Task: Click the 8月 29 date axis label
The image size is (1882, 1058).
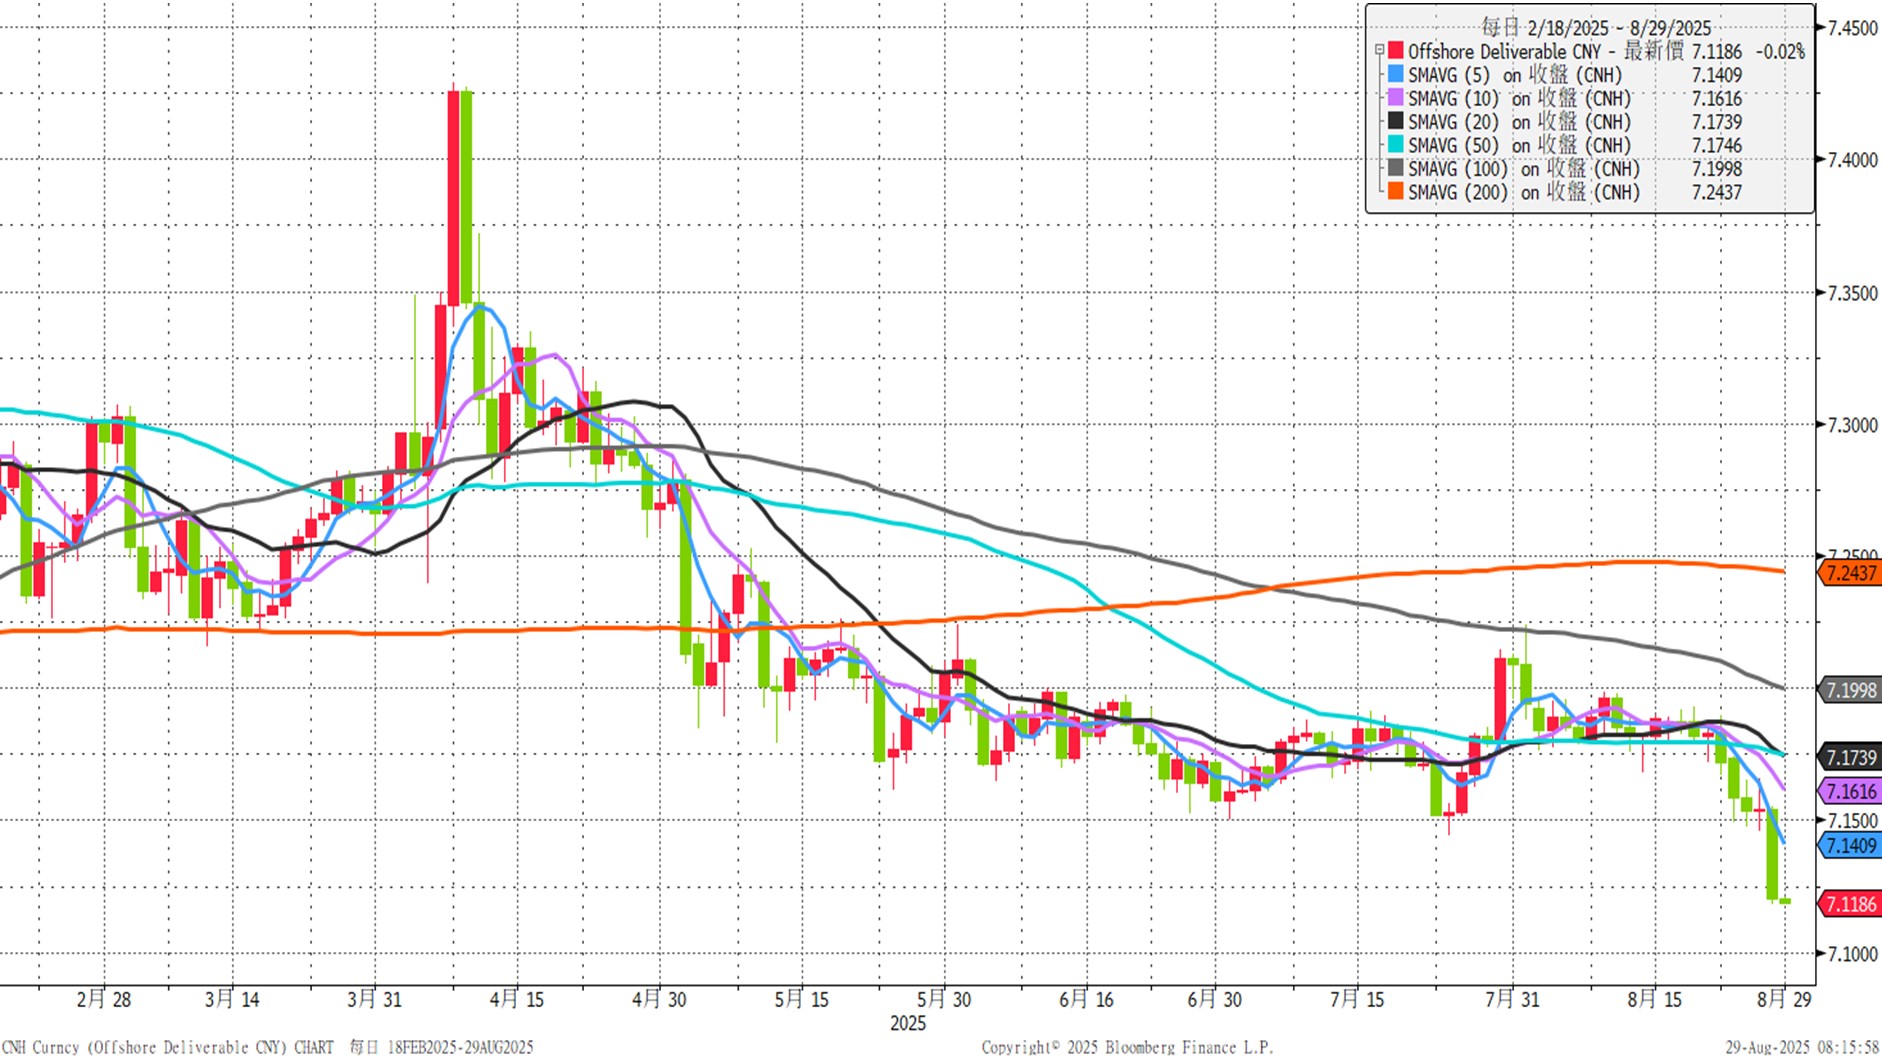Action: [1784, 999]
